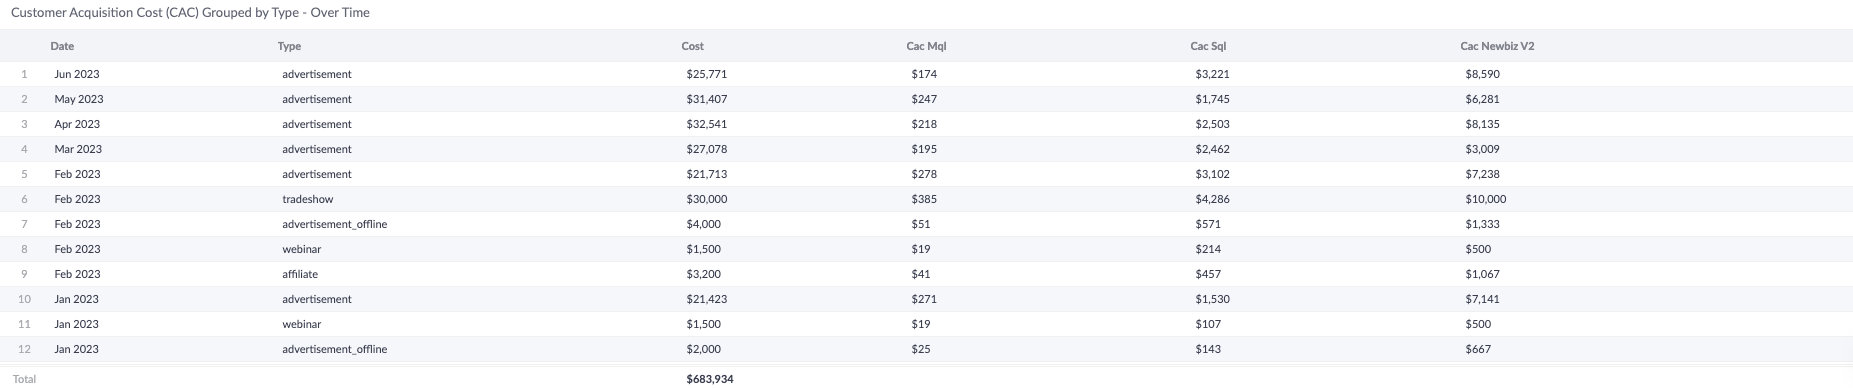Image resolution: width=1853 pixels, height=388 pixels.
Task: Click the tradeshow type cell
Action: 308,199
